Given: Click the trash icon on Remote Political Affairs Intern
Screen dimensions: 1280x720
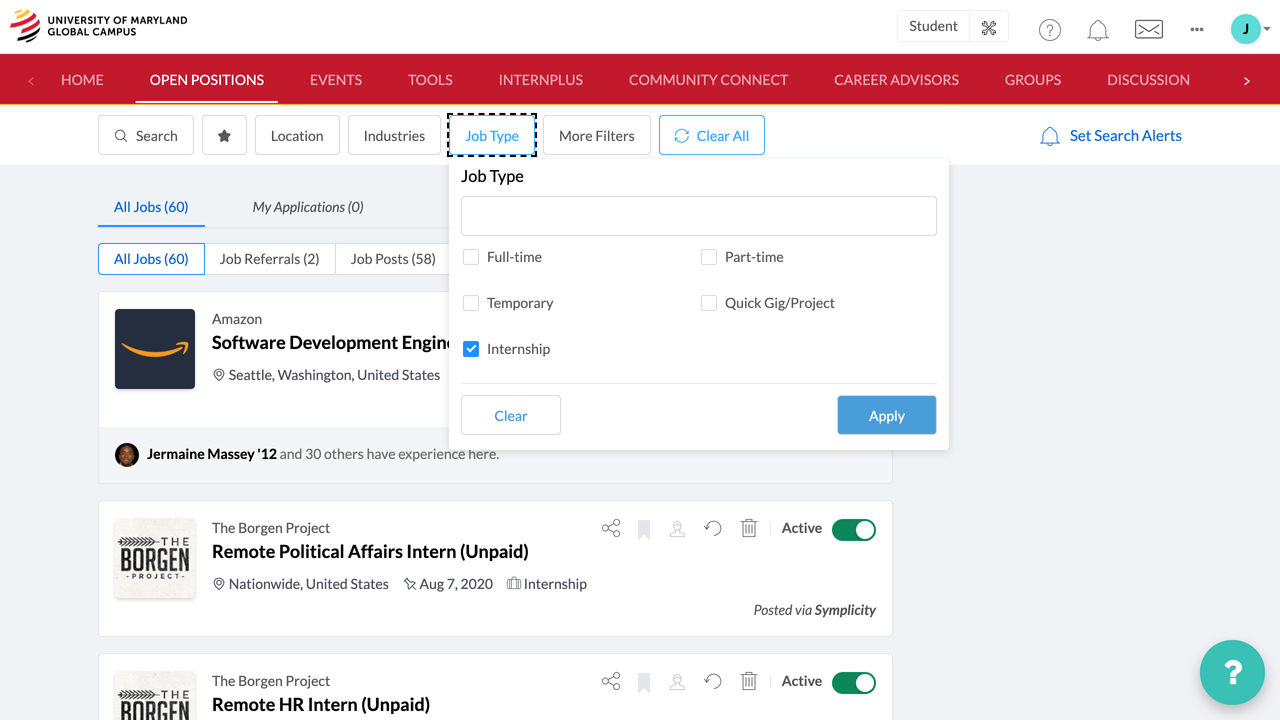Looking at the screenshot, I should coord(749,528).
